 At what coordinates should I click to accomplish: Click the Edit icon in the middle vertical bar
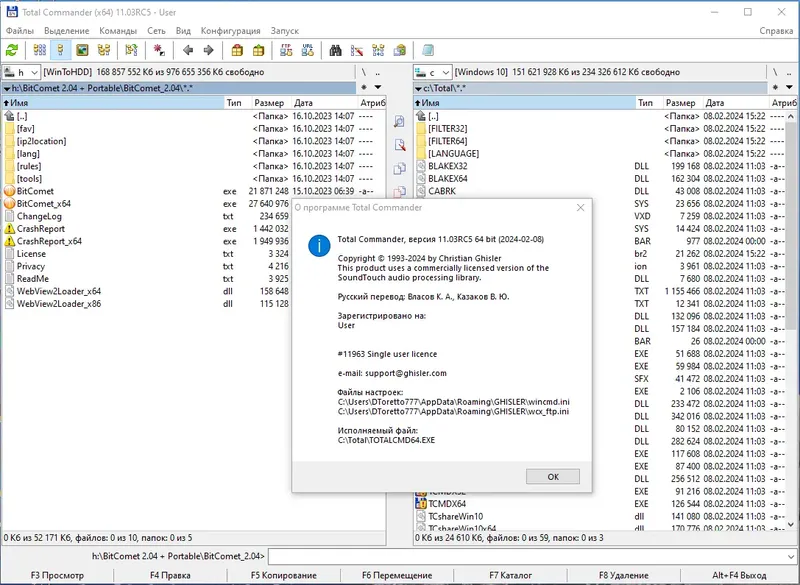399,145
